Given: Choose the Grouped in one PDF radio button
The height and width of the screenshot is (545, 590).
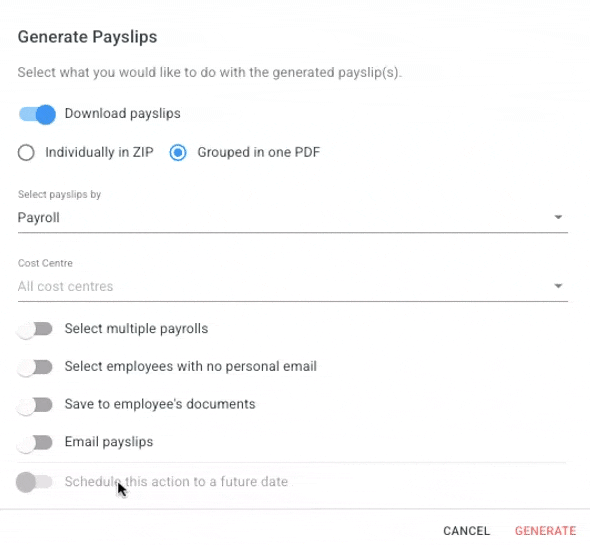Looking at the screenshot, I should coord(178,152).
